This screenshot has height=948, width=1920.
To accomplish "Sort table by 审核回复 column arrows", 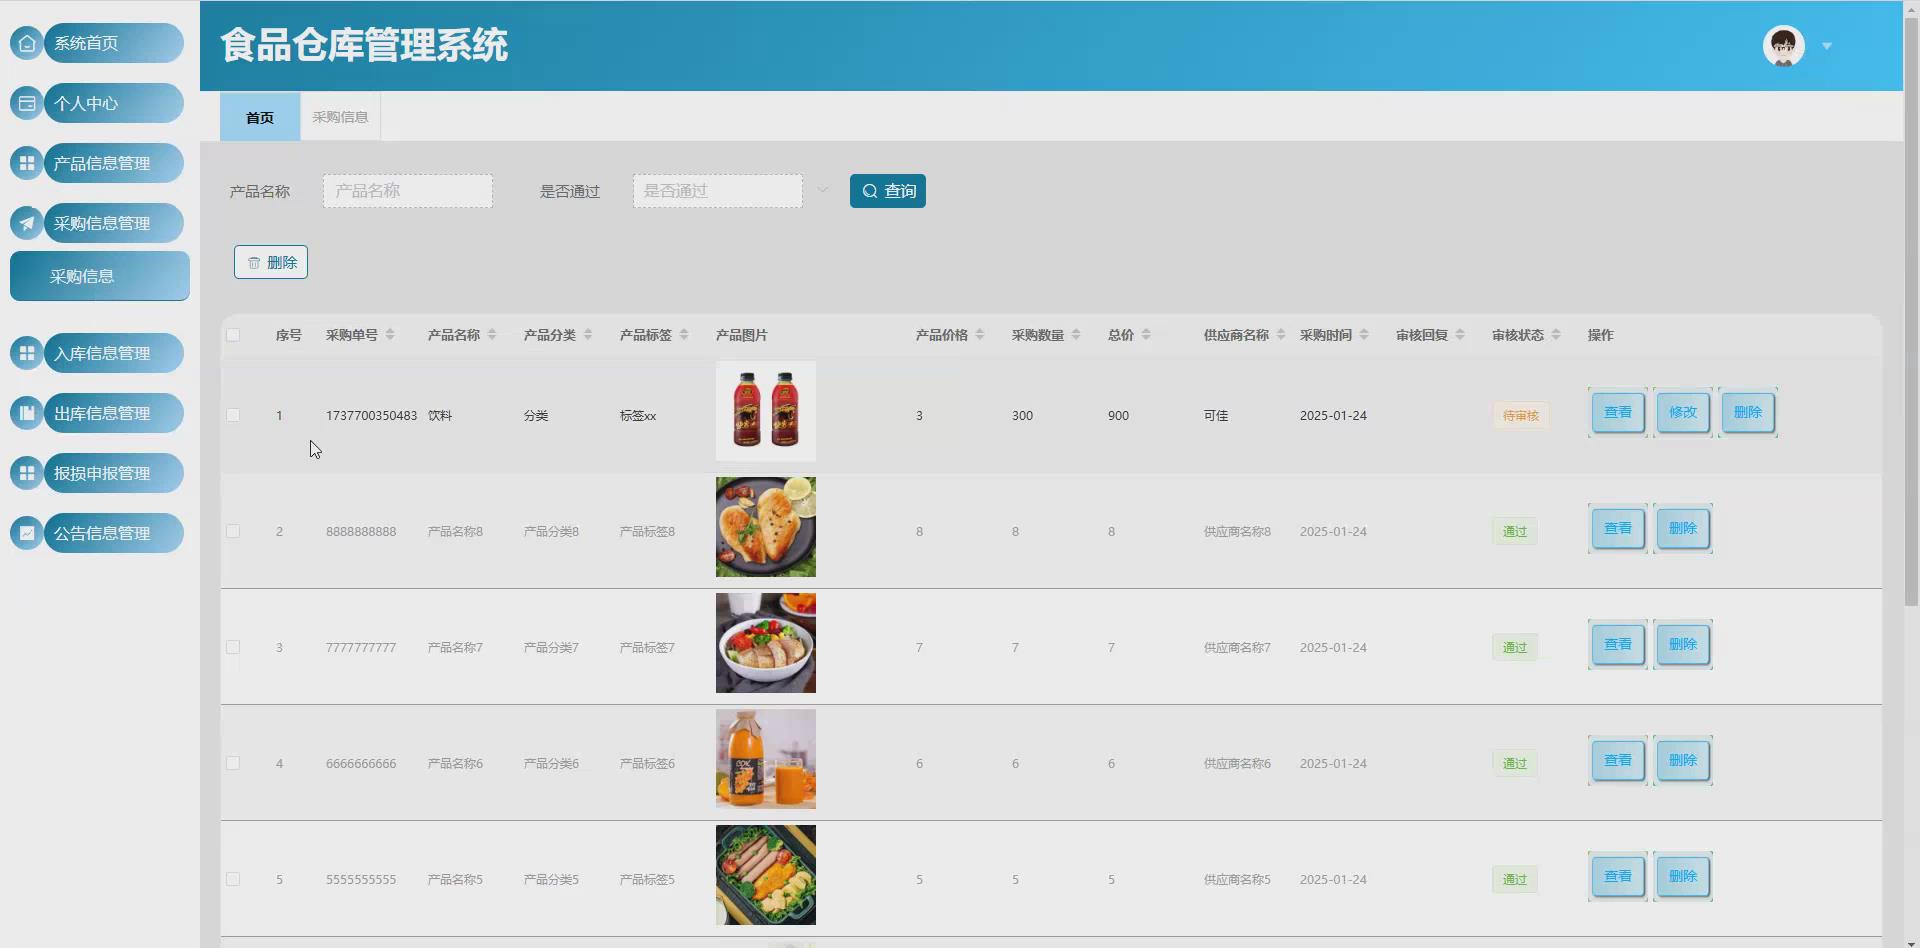I will coord(1460,335).
